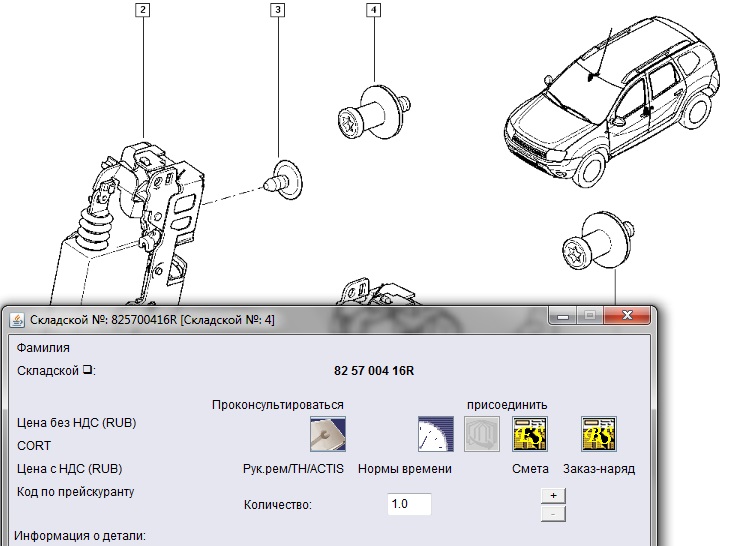The width and height of the screenshot is (742, 546).
Task: Minimize the part info dialog window
Action: [564, 317]
